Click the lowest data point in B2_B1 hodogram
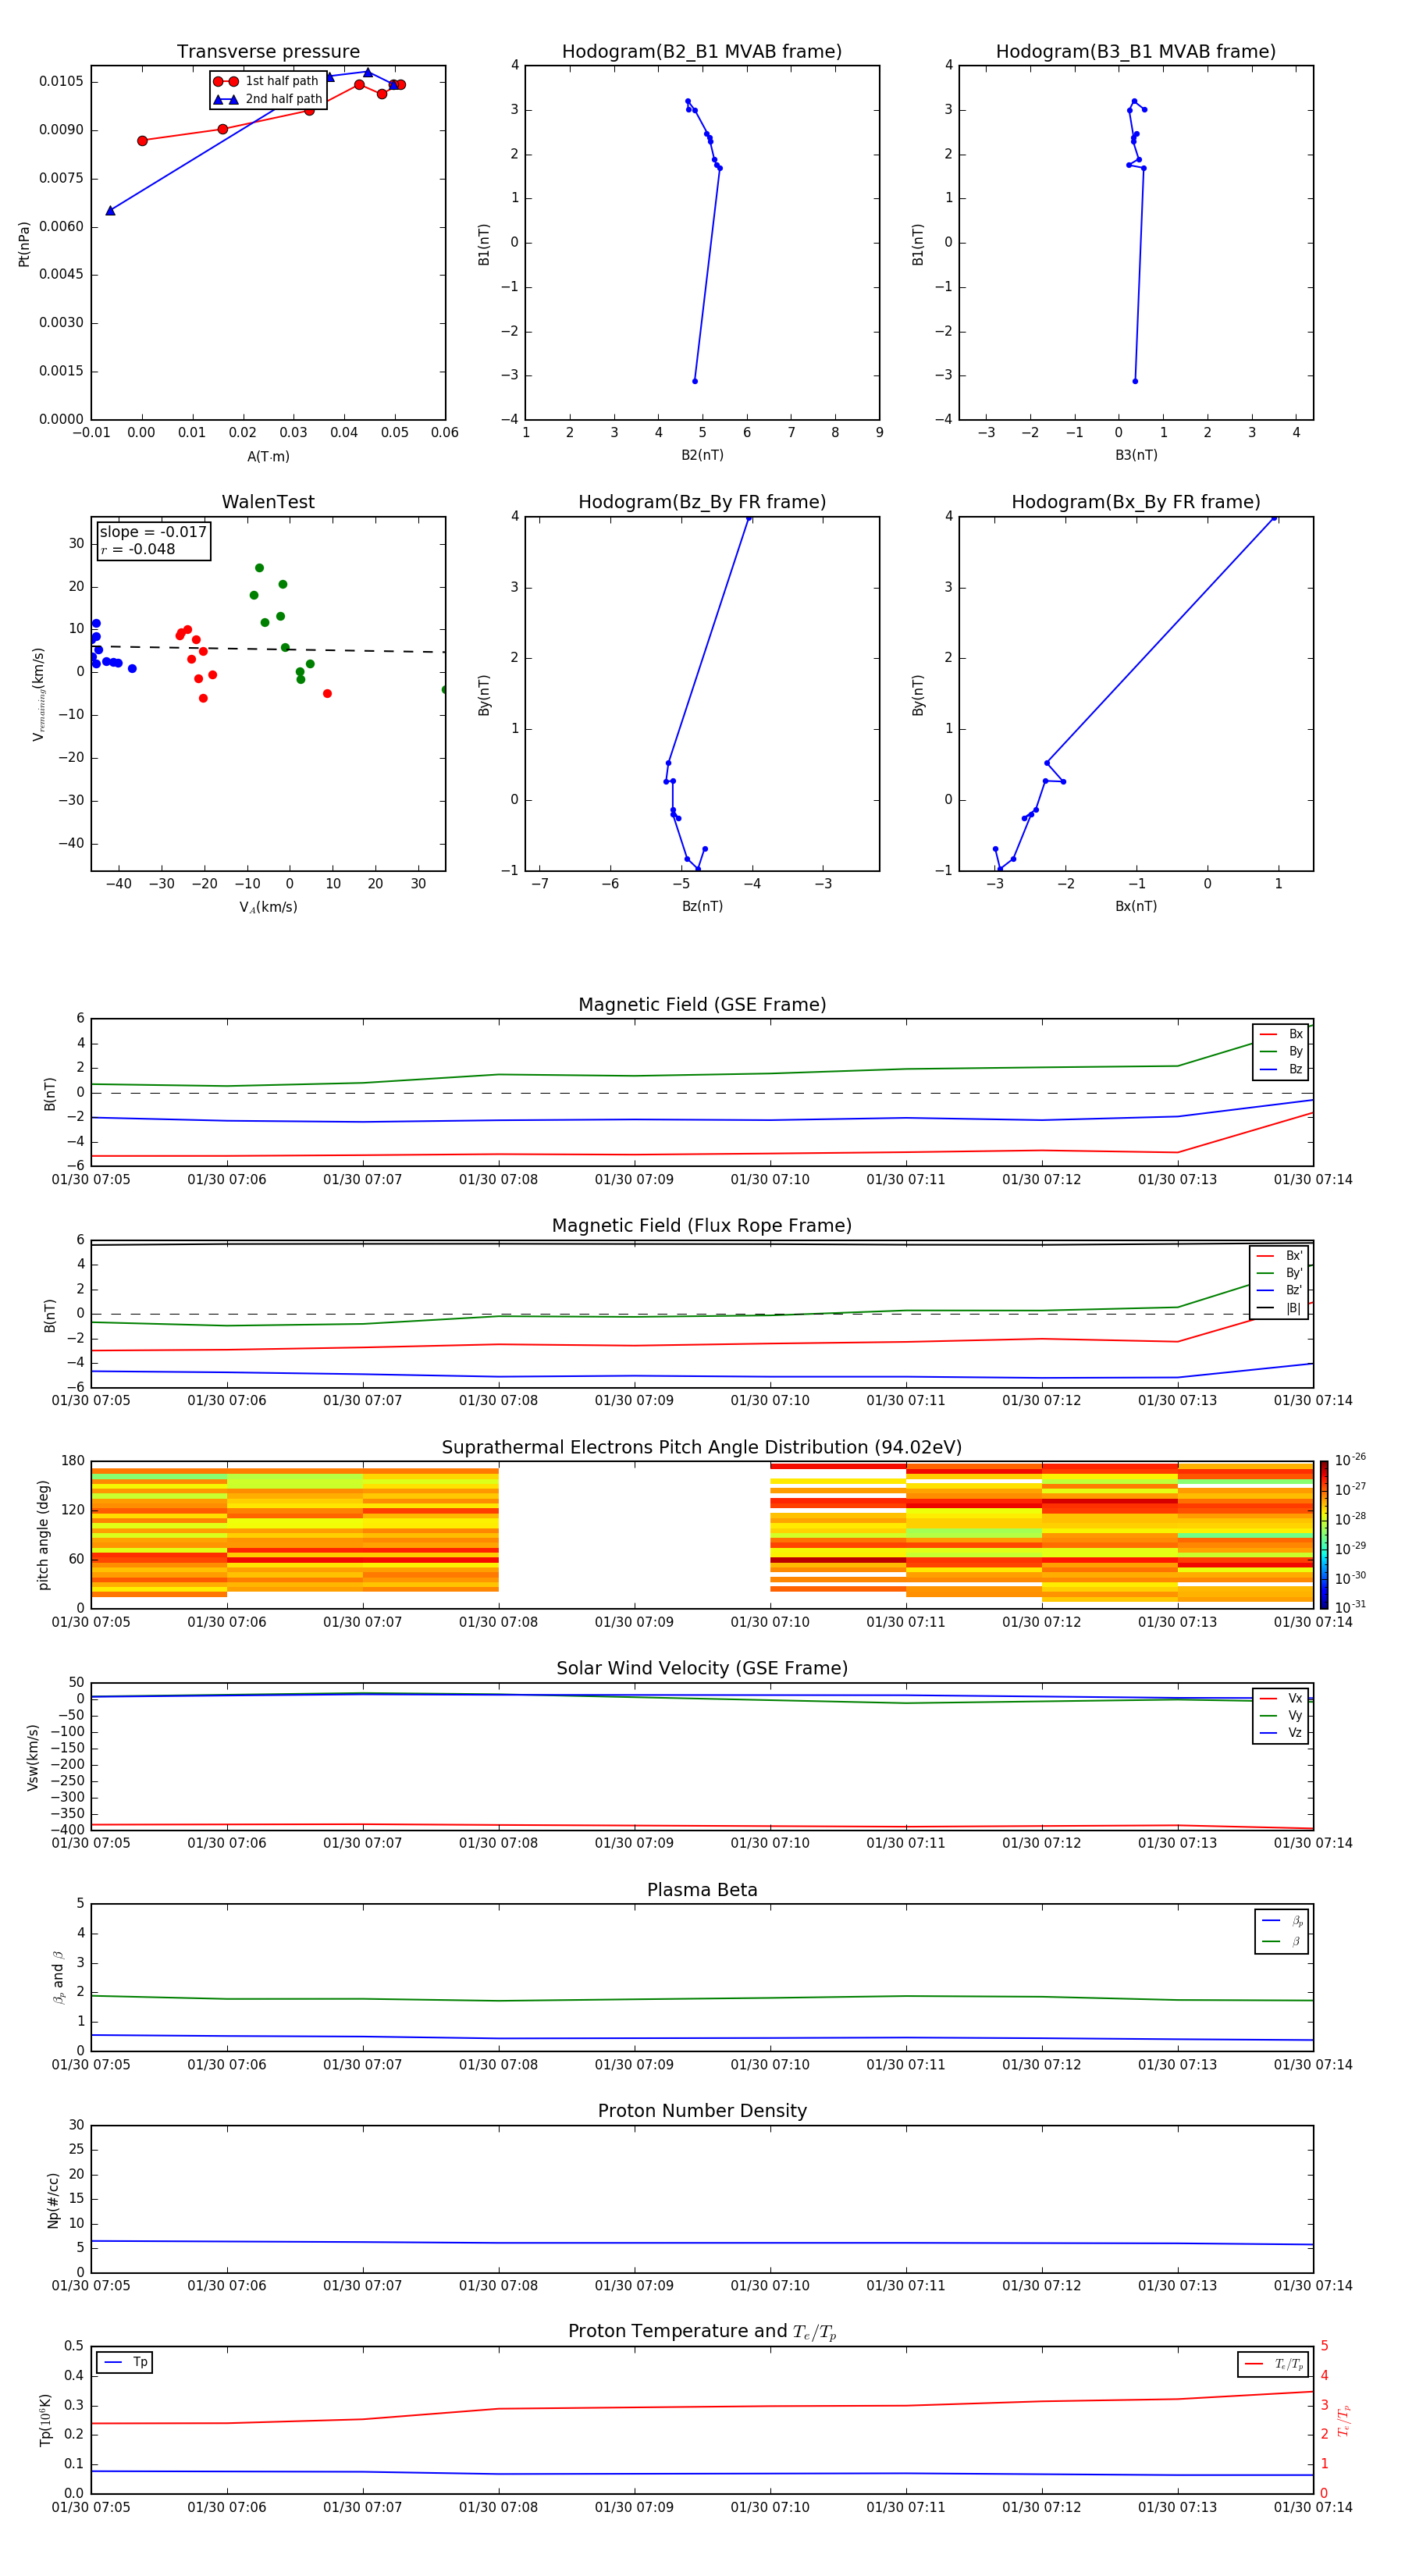This screenshot has width=1405, height=2576. 695,381
